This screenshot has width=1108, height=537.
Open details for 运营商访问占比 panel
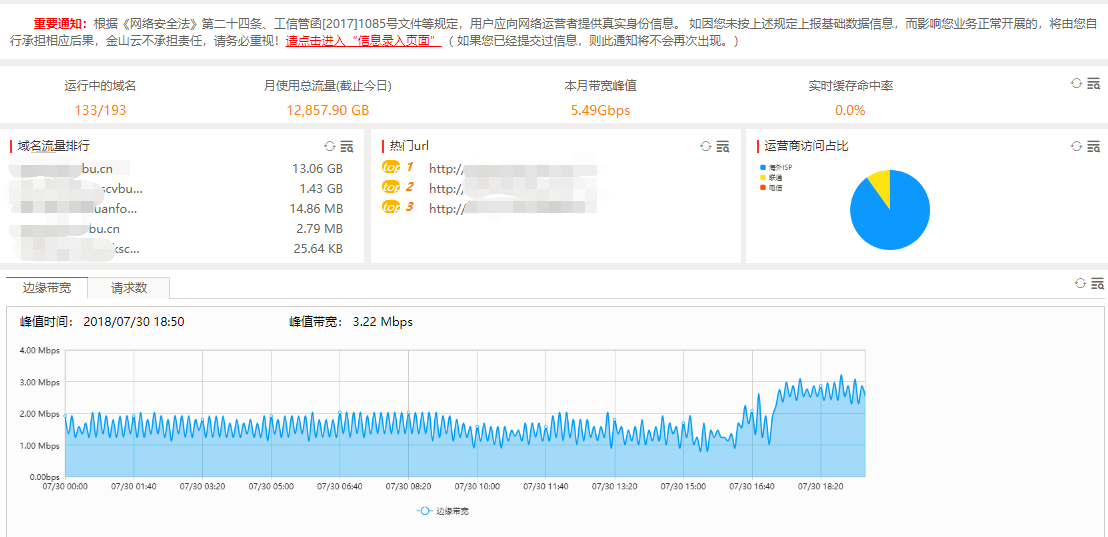click(x=1093, y=146)
